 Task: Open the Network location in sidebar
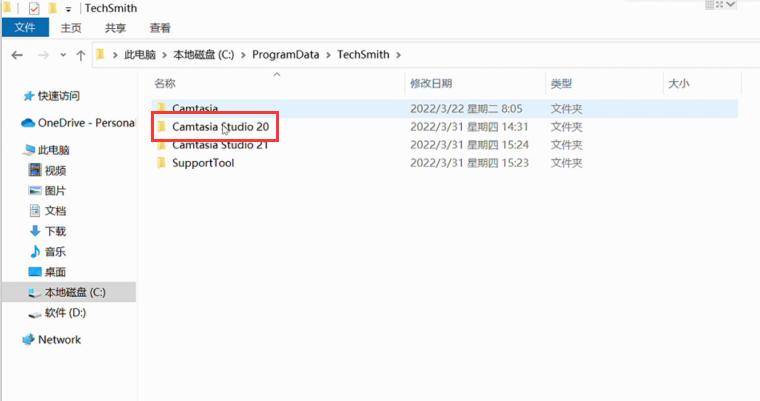click(x=58, y=340)
